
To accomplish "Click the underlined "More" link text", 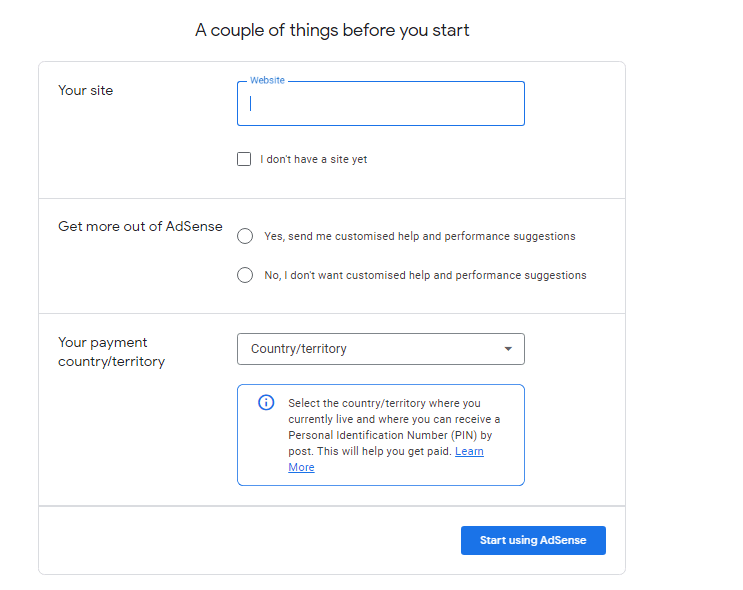I will pos(301,467).
